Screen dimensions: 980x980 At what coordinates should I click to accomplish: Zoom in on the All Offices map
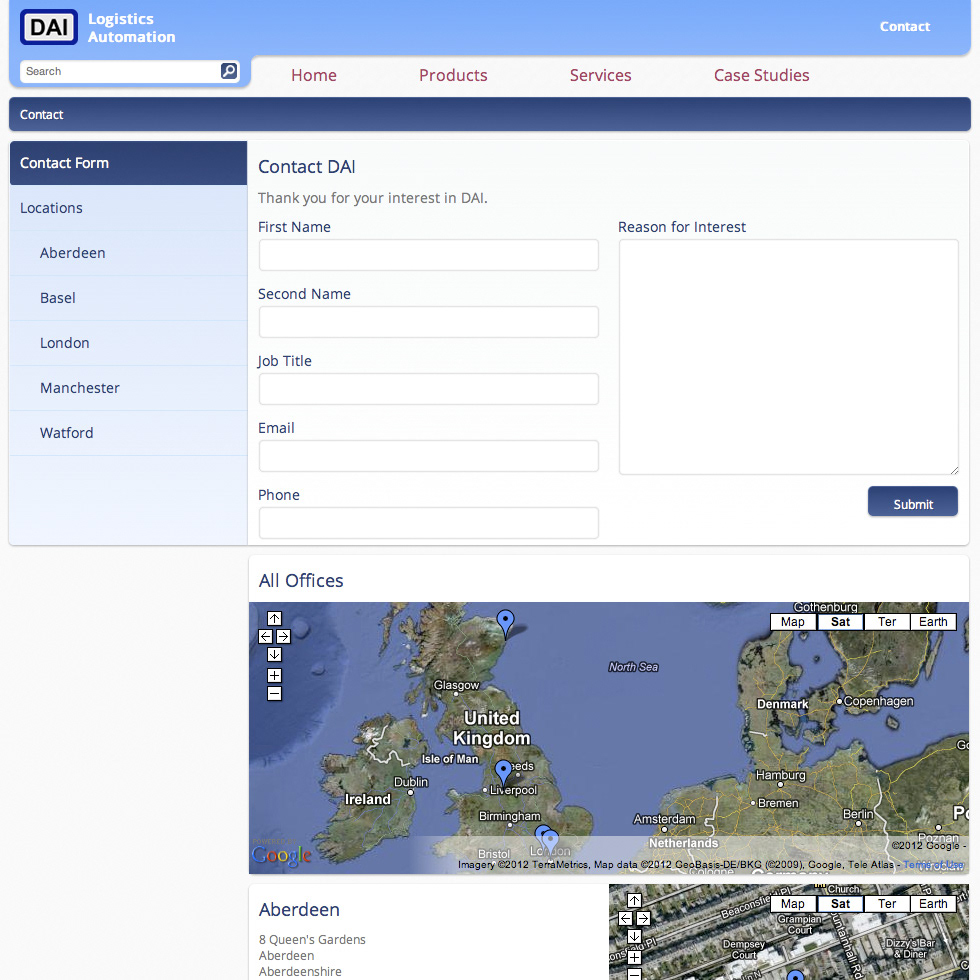pyautogui.click(x=275, y=676)
